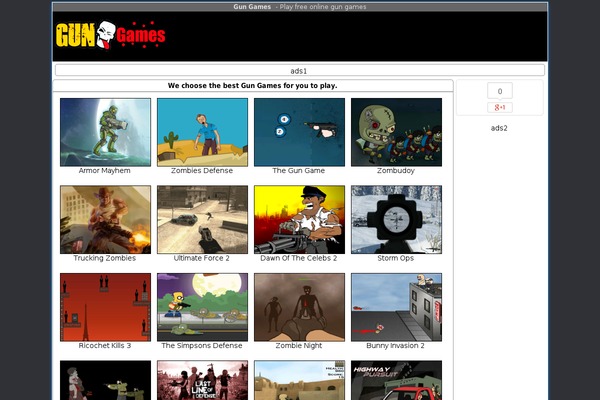Open the Zombies Defense game thumbnail
The width and height of the screenshot is (600, 400).
[202, 132]
